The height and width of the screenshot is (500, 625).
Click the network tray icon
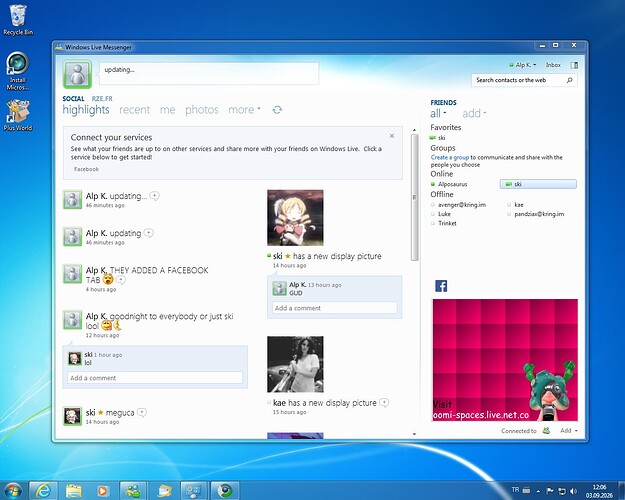pos(562,491)
